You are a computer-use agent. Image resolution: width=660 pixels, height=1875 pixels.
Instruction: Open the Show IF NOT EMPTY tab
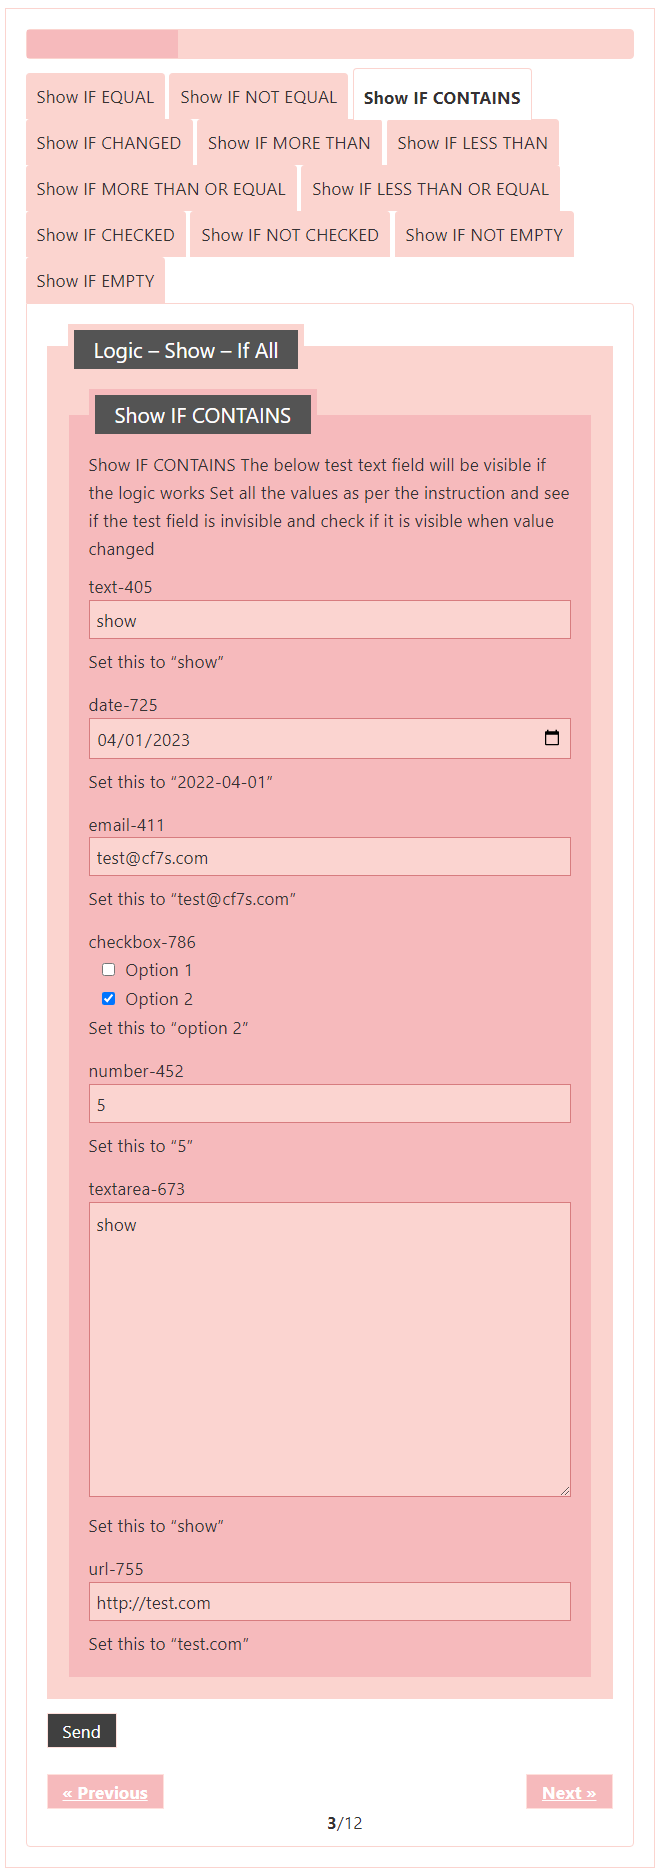pyautogui.click(x=484, y=235)
